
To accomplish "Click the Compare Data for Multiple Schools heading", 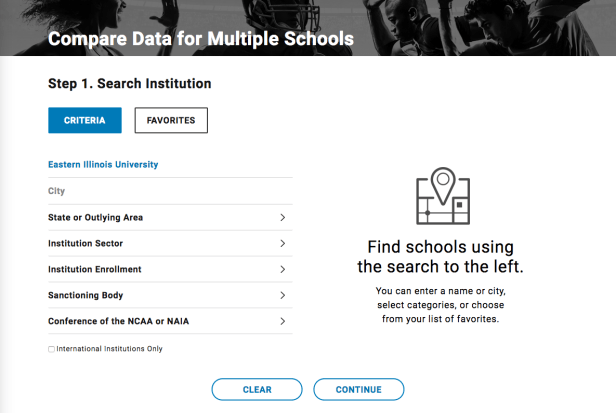I will click(x=201, y=40).
